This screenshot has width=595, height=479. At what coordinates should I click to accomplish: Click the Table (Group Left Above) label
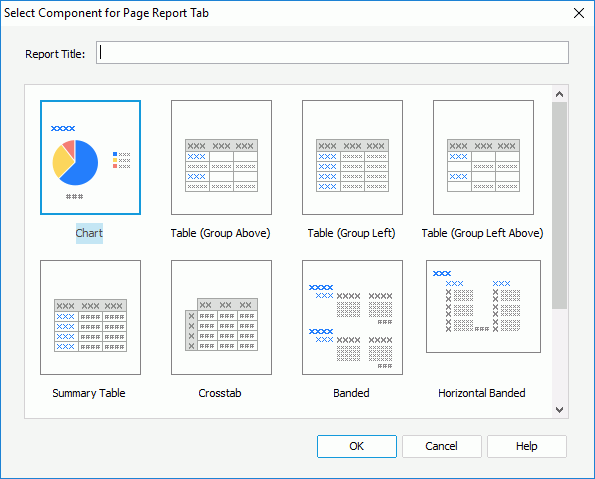tap(482, 233)
